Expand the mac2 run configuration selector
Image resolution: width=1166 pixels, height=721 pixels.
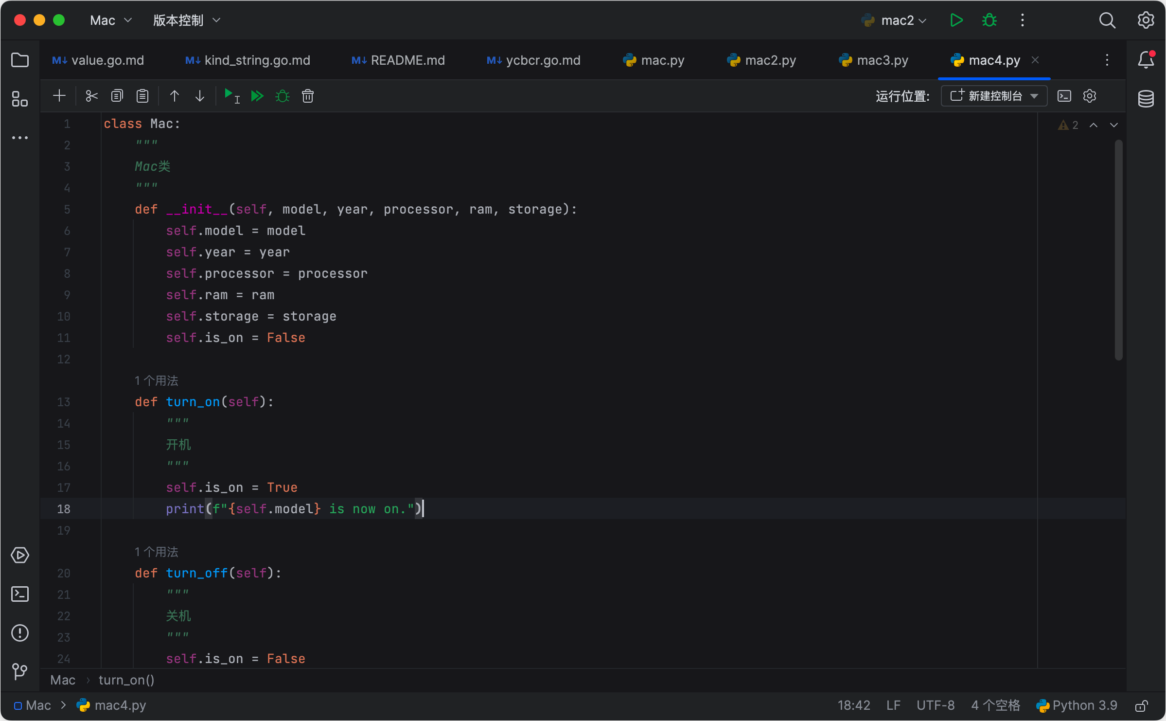[x=895, y=21]
